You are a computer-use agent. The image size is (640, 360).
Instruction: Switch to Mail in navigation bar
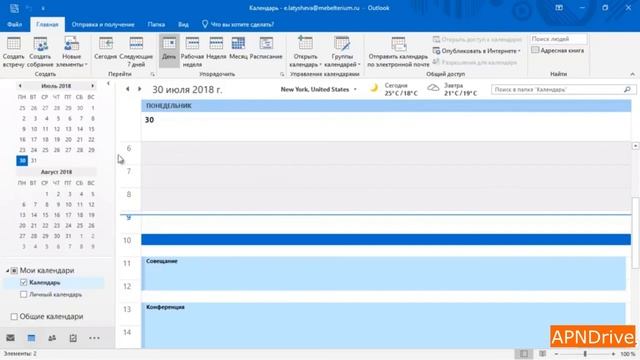tap(11, 338)
